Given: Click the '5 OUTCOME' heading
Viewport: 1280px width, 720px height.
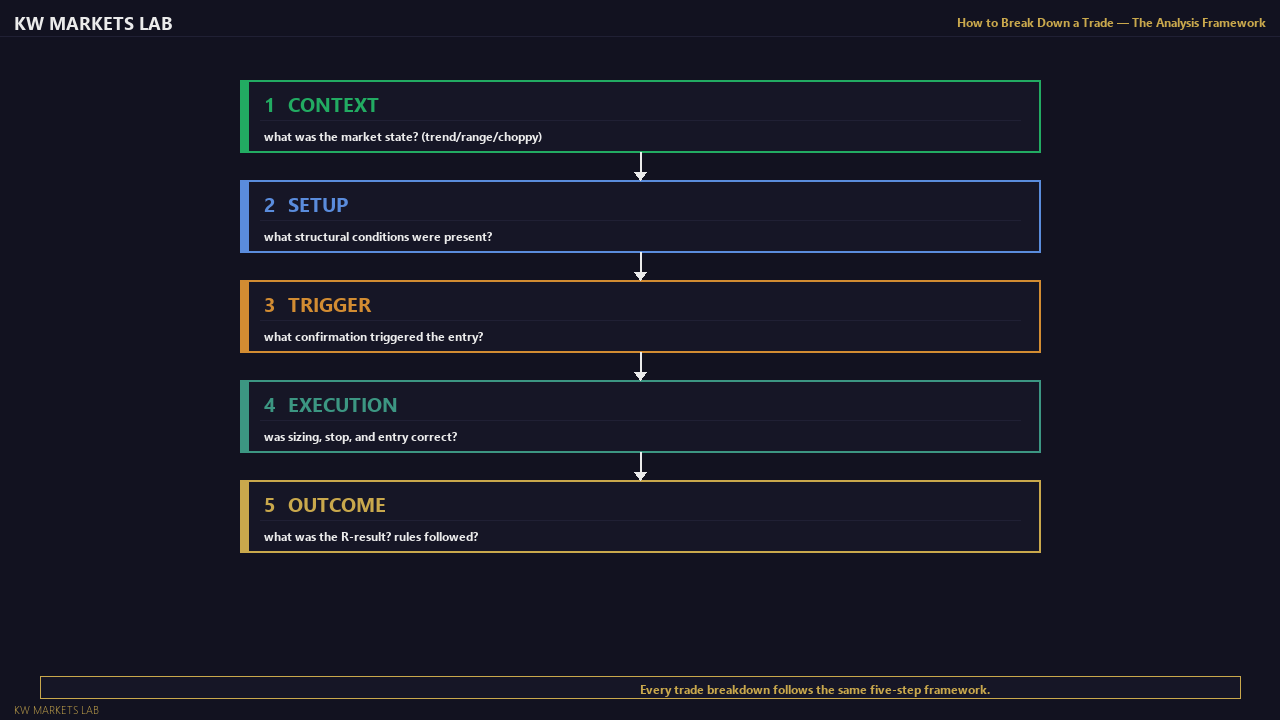Looking at the screenshot, I should click(x=324, y=505).
